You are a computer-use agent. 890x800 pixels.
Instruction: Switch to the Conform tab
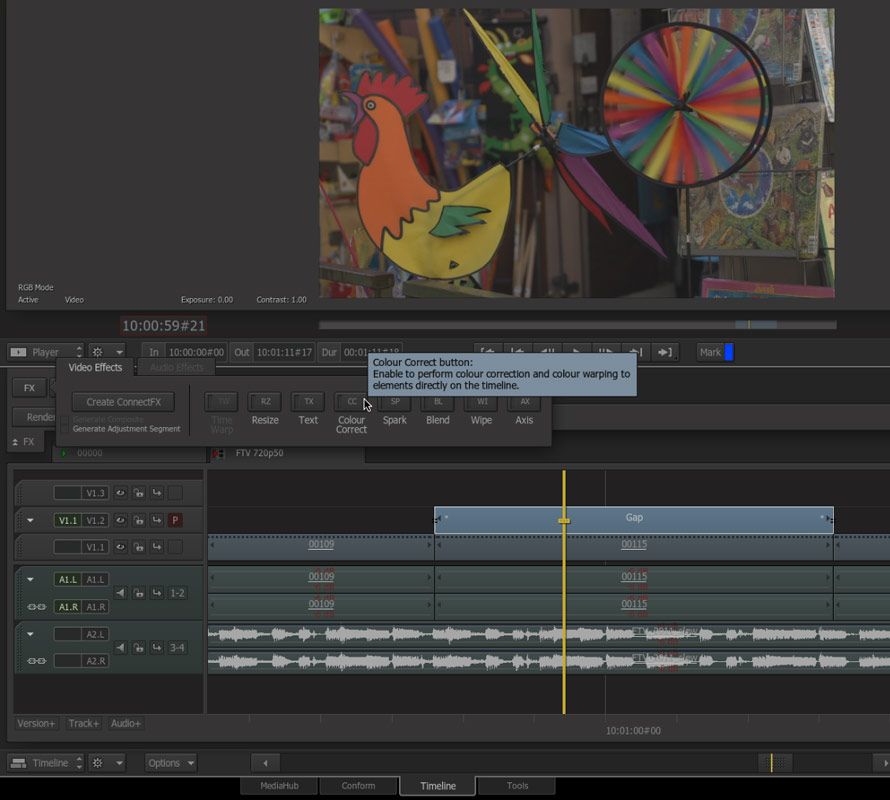tap(358, 786)
